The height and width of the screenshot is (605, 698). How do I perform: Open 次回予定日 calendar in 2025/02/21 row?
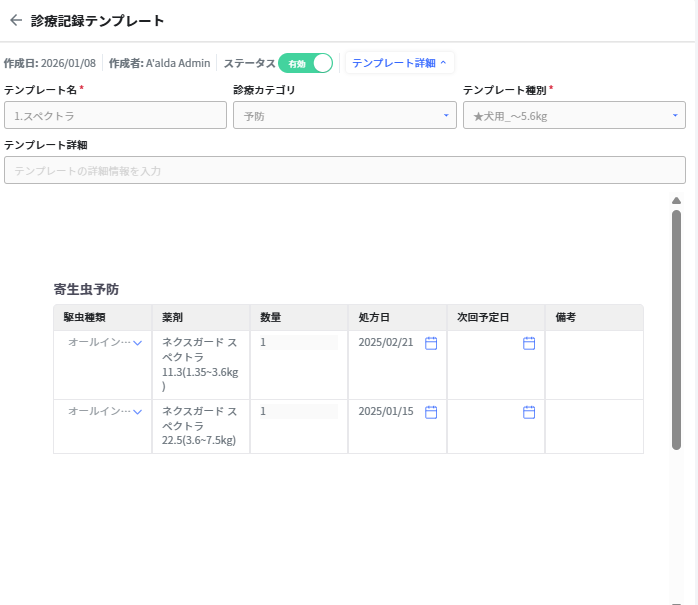coord(529,343)
